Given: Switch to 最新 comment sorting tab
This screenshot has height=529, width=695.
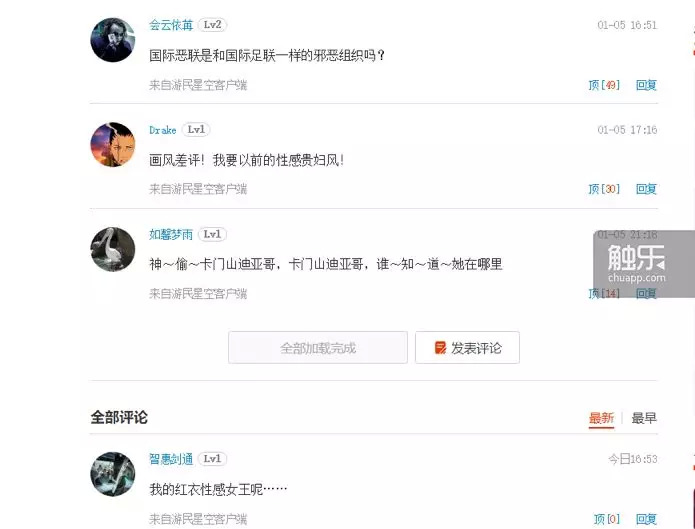Looking at the screenshot, I should 601,418.
